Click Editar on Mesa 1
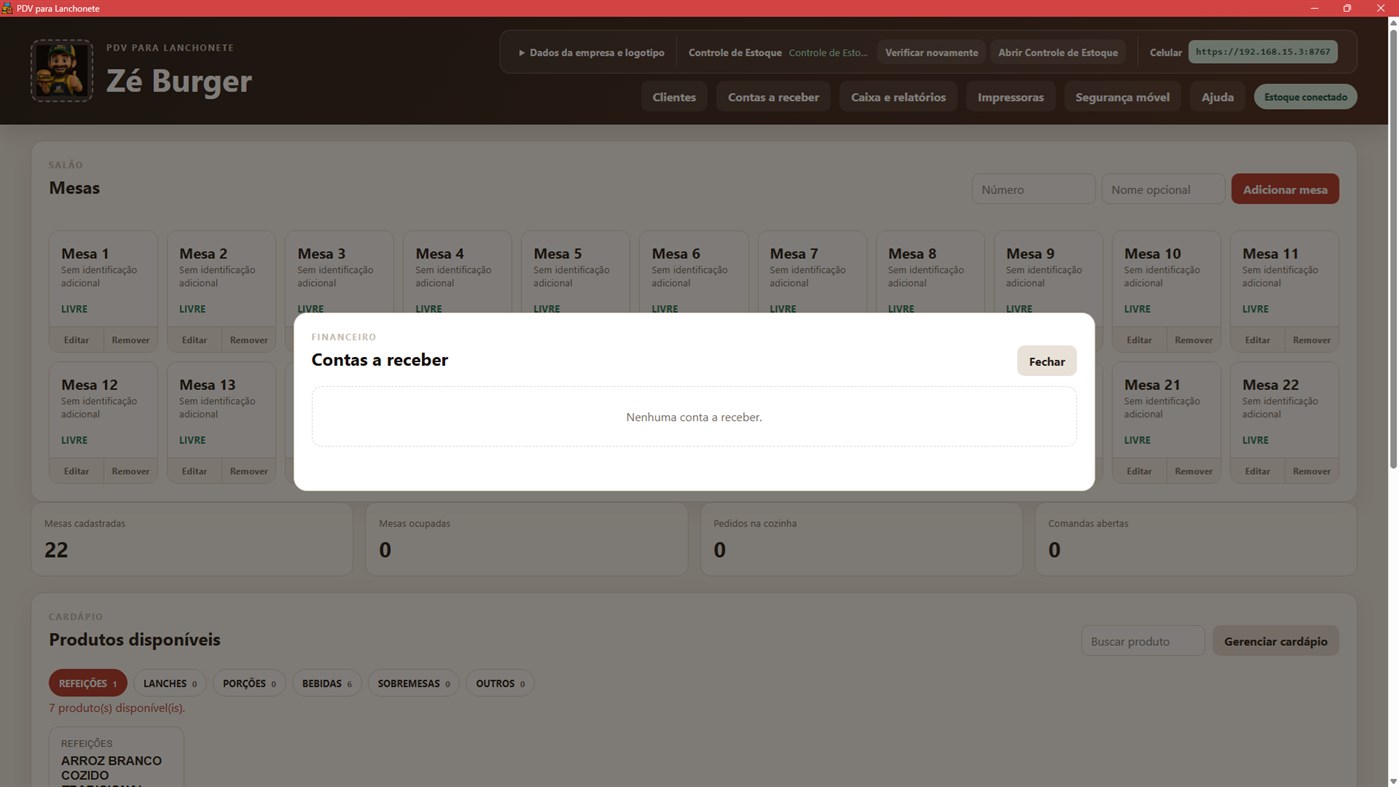The width and height of the screenshot is (1399, 787). 76,340
